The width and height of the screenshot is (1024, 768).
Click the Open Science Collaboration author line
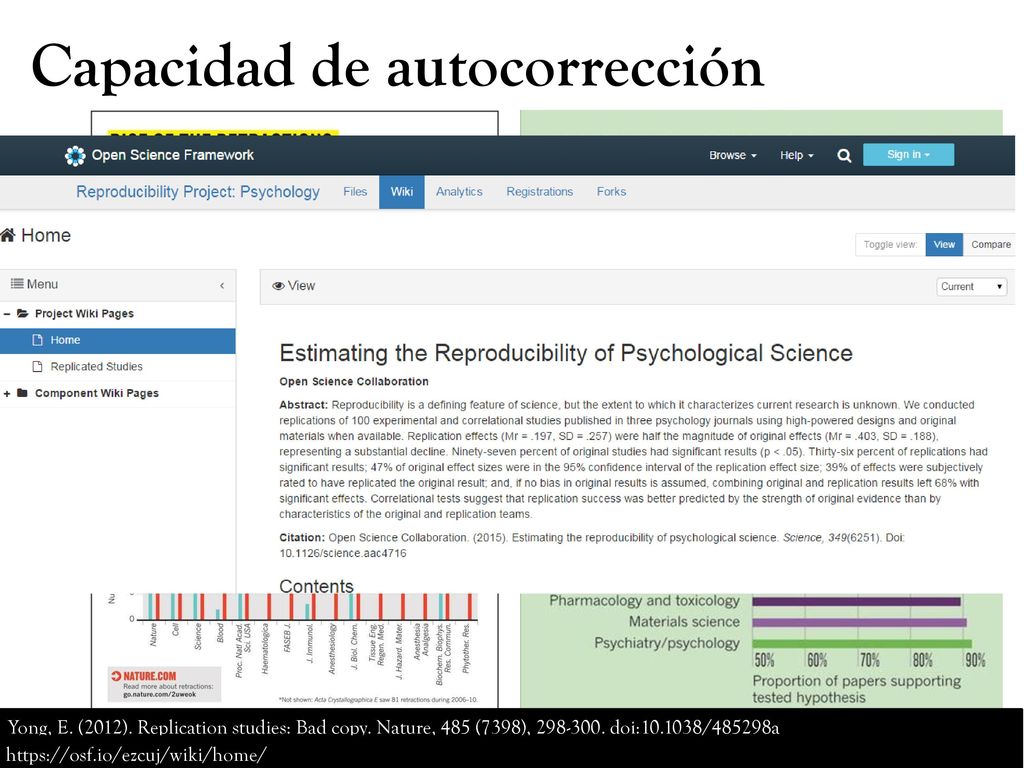354,381
